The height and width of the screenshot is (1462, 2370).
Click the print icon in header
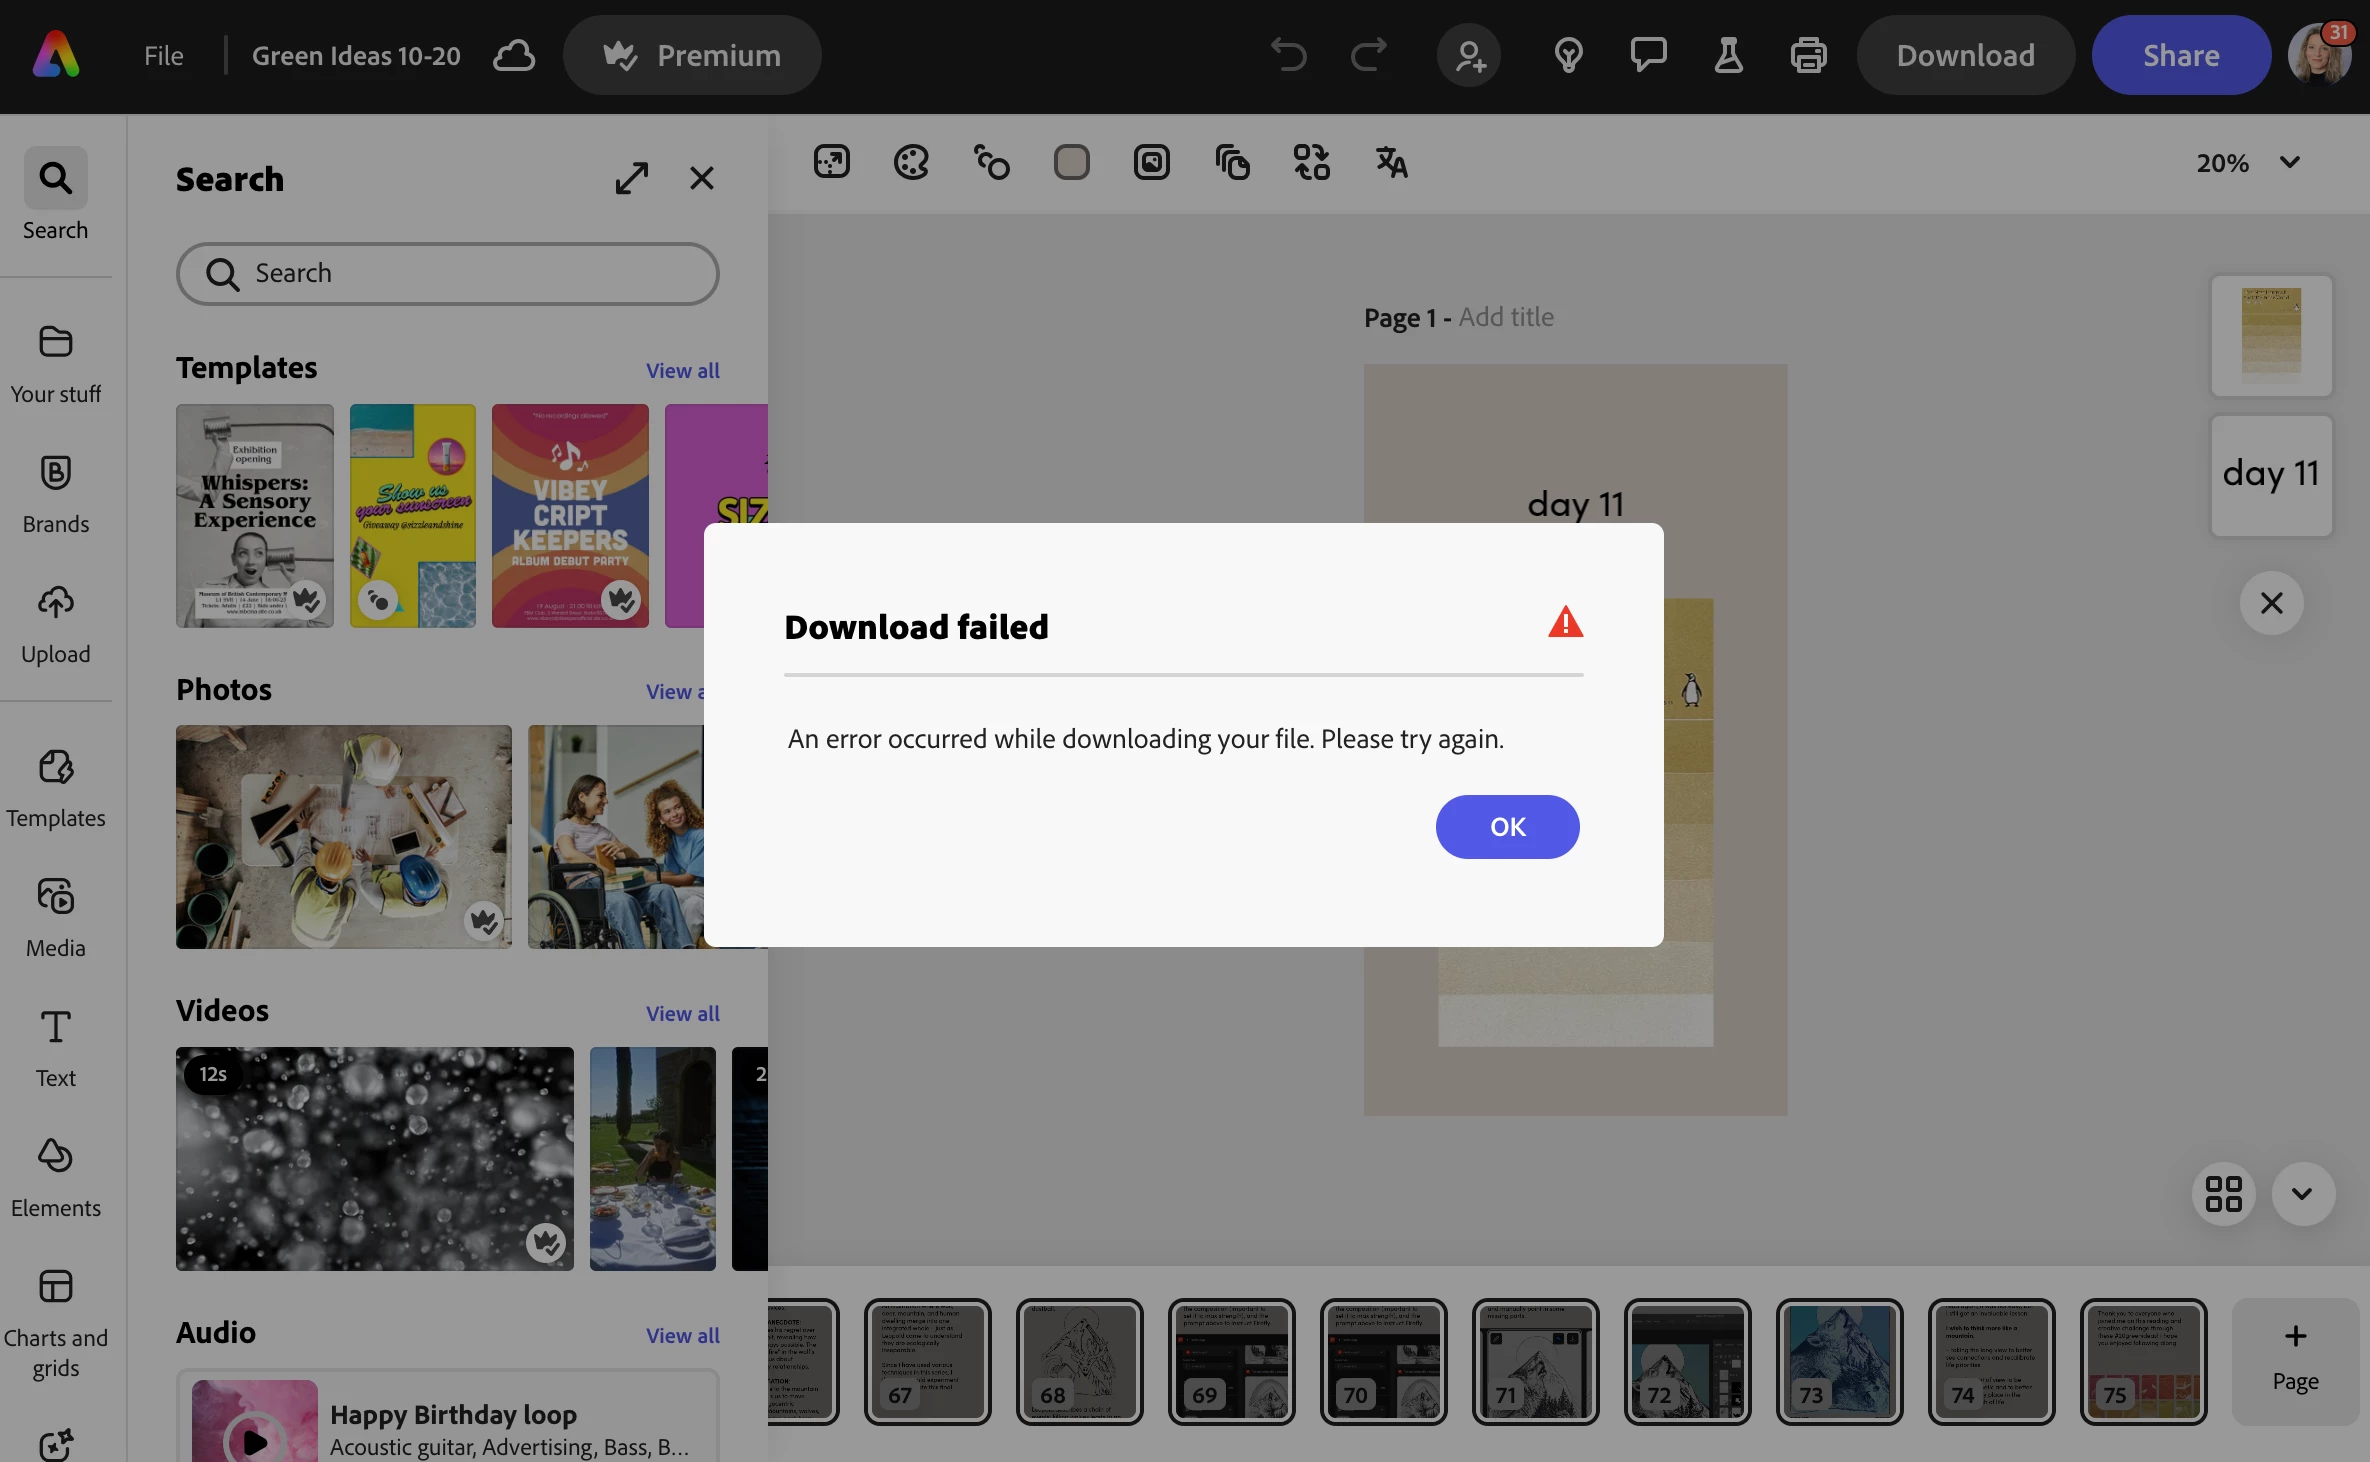(1808, 56)
